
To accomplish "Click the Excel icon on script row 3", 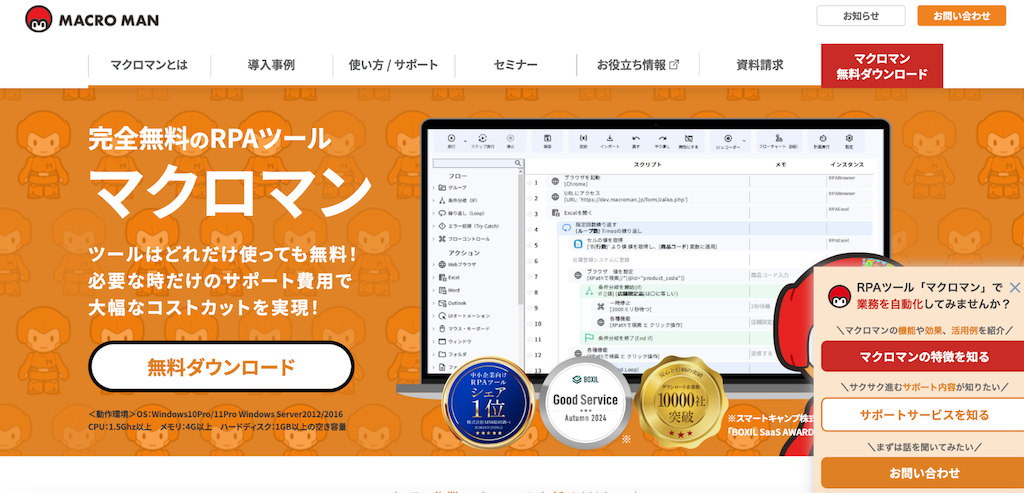I will point(555,213).
